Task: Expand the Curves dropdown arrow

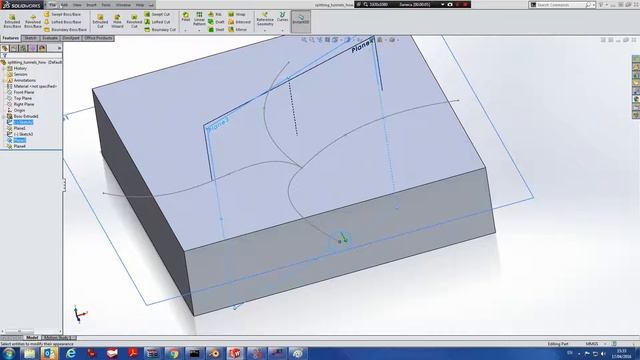Action: pyautogui.click(x=282, y=30)
